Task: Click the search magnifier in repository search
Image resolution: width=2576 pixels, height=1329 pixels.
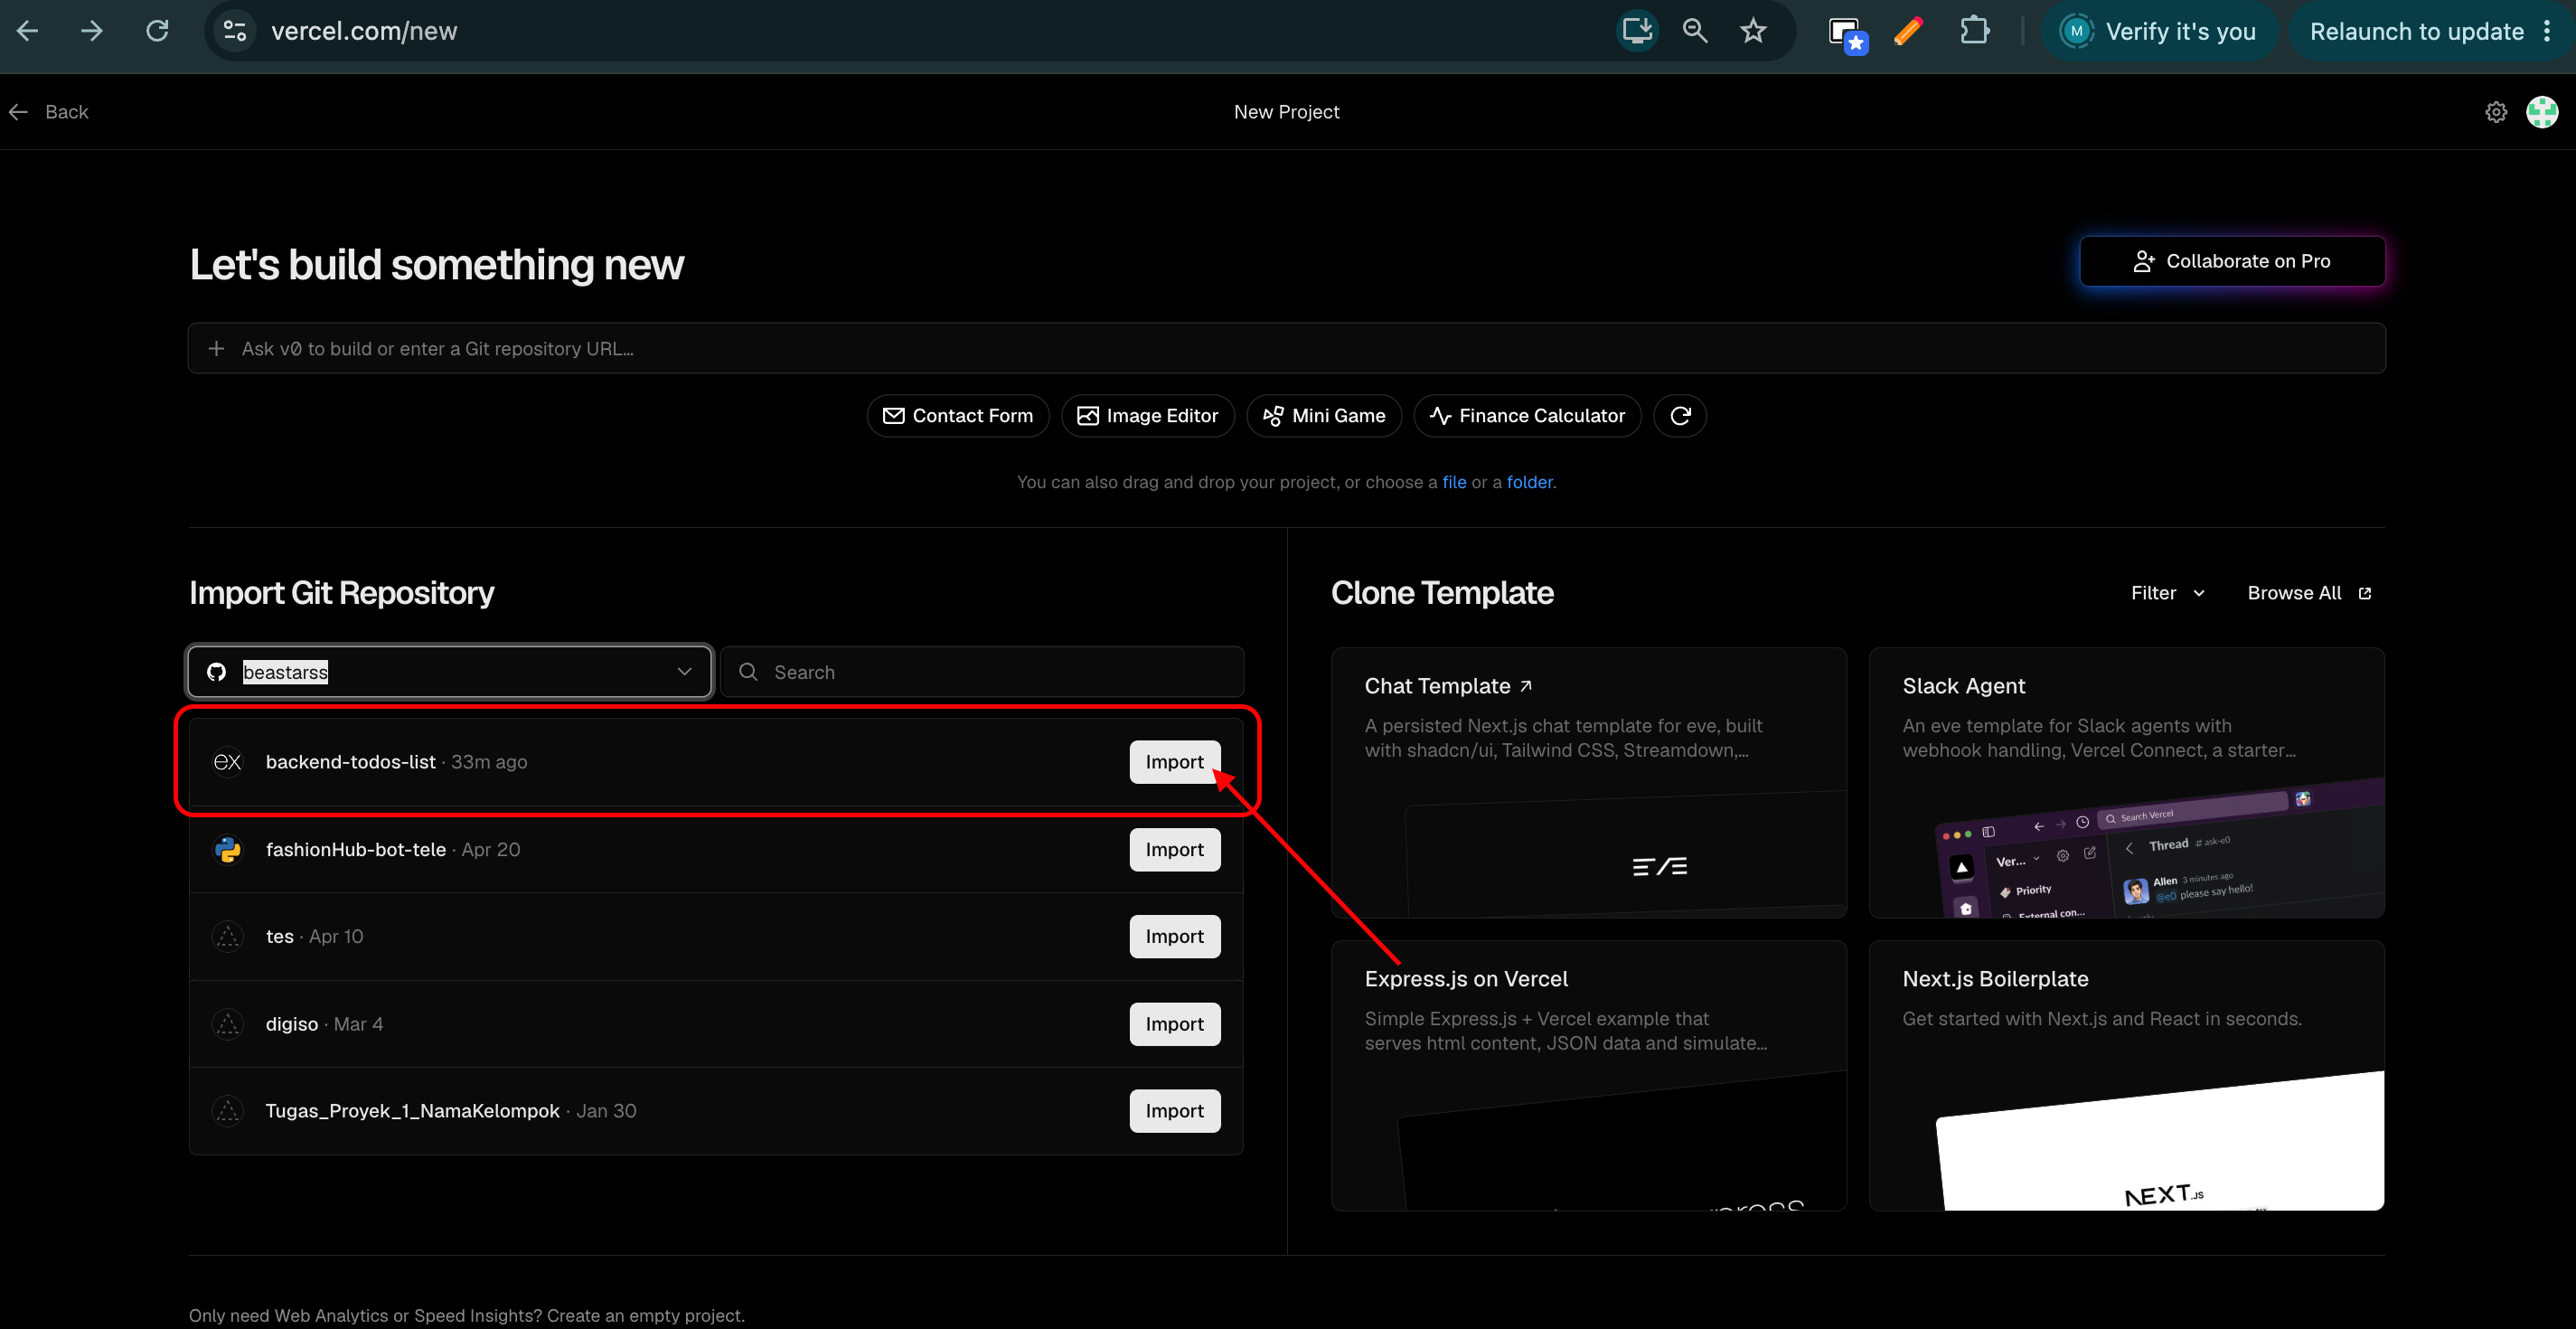Action: [x=748, y=672]
